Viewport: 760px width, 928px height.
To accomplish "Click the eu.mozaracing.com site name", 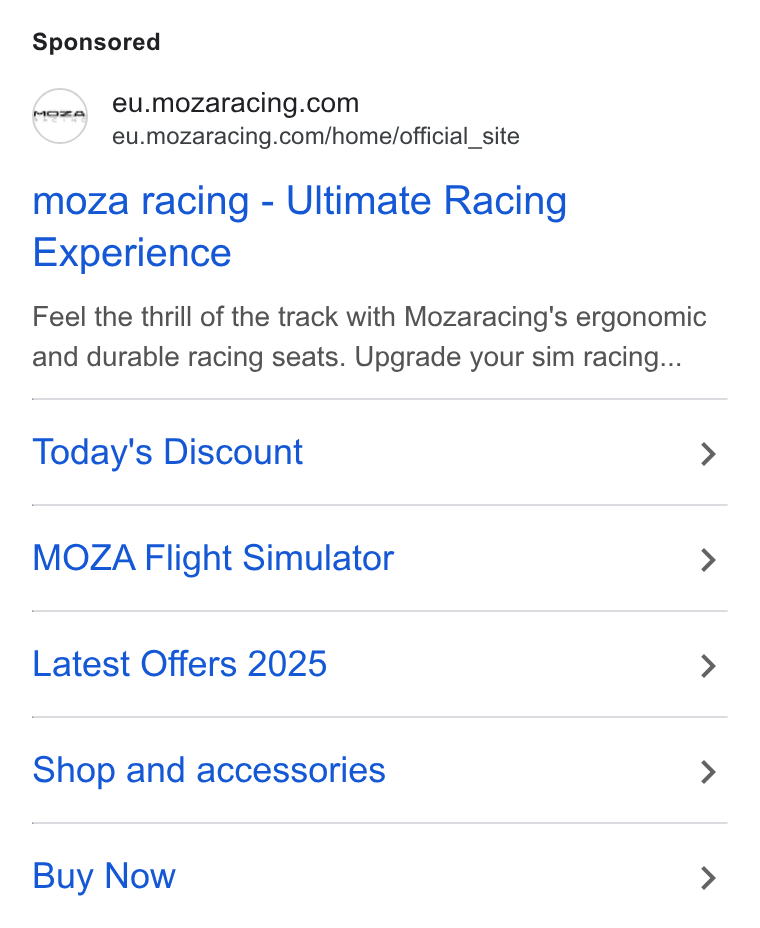I will (236, 103).
